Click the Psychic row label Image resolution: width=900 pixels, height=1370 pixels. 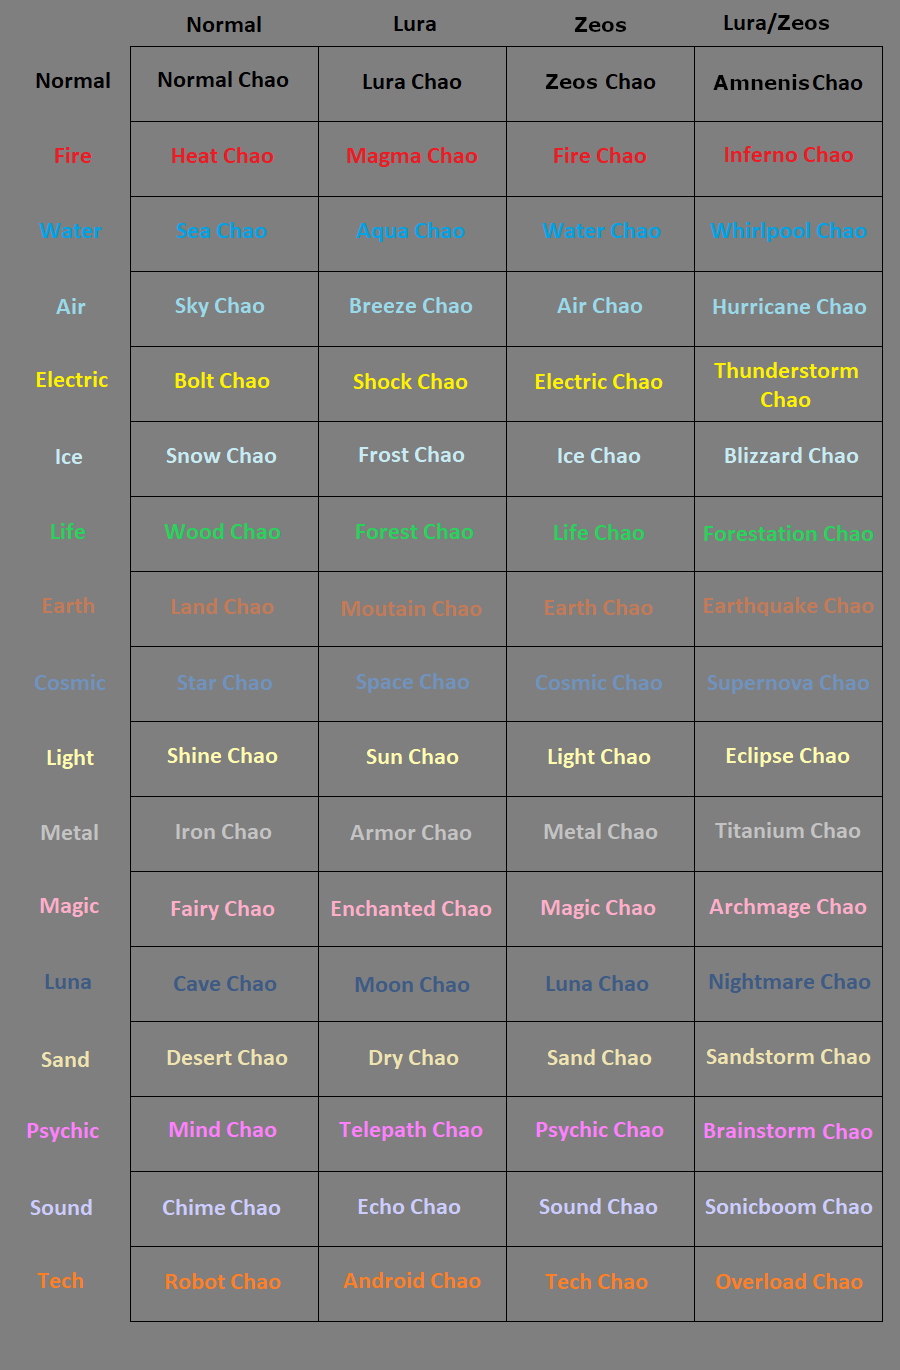(63, 1131)
